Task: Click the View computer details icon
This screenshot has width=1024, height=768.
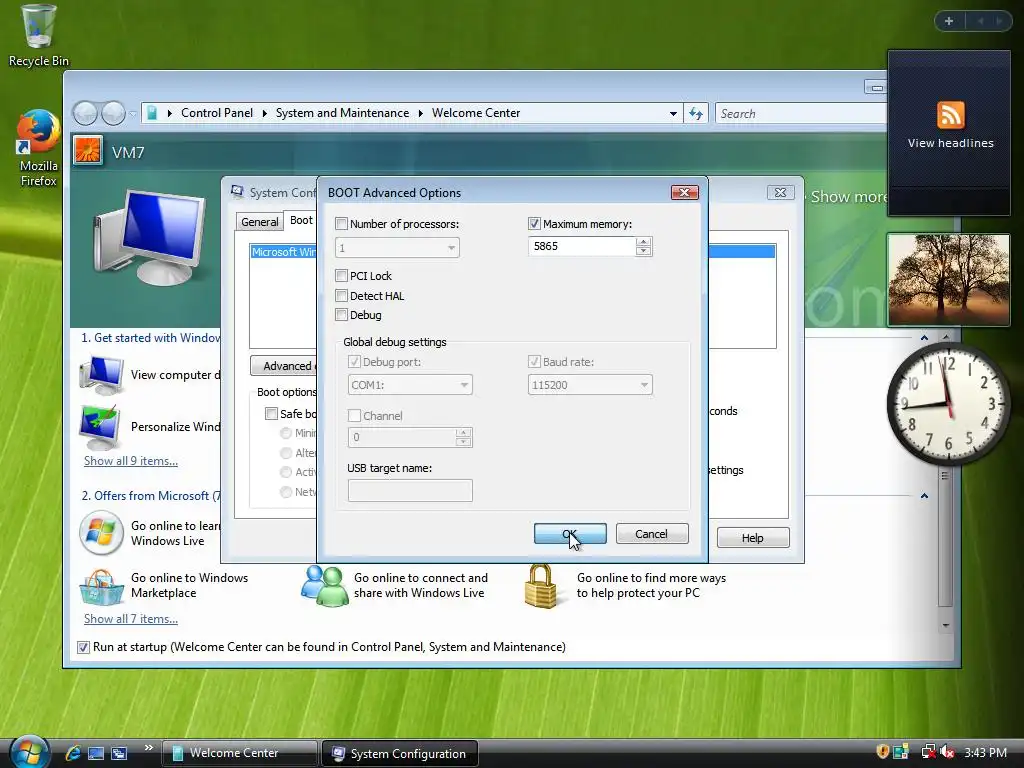Action: (101, 375)
